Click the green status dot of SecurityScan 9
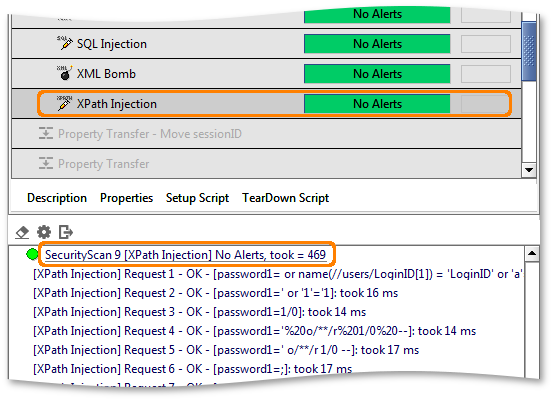Viewport: 553px width, 401px height. tap(32, 254)
